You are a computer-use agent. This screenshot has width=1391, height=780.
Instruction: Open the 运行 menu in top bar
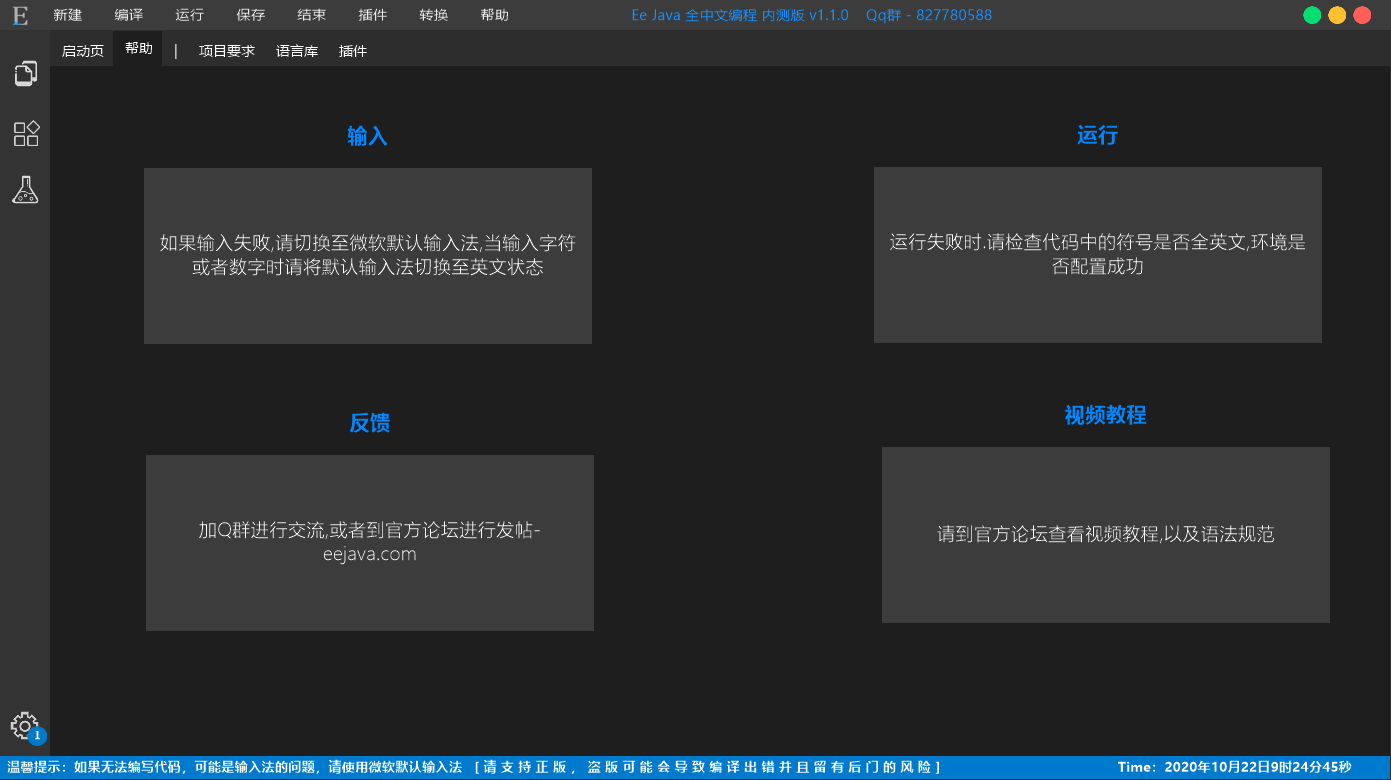pos(190,15)
